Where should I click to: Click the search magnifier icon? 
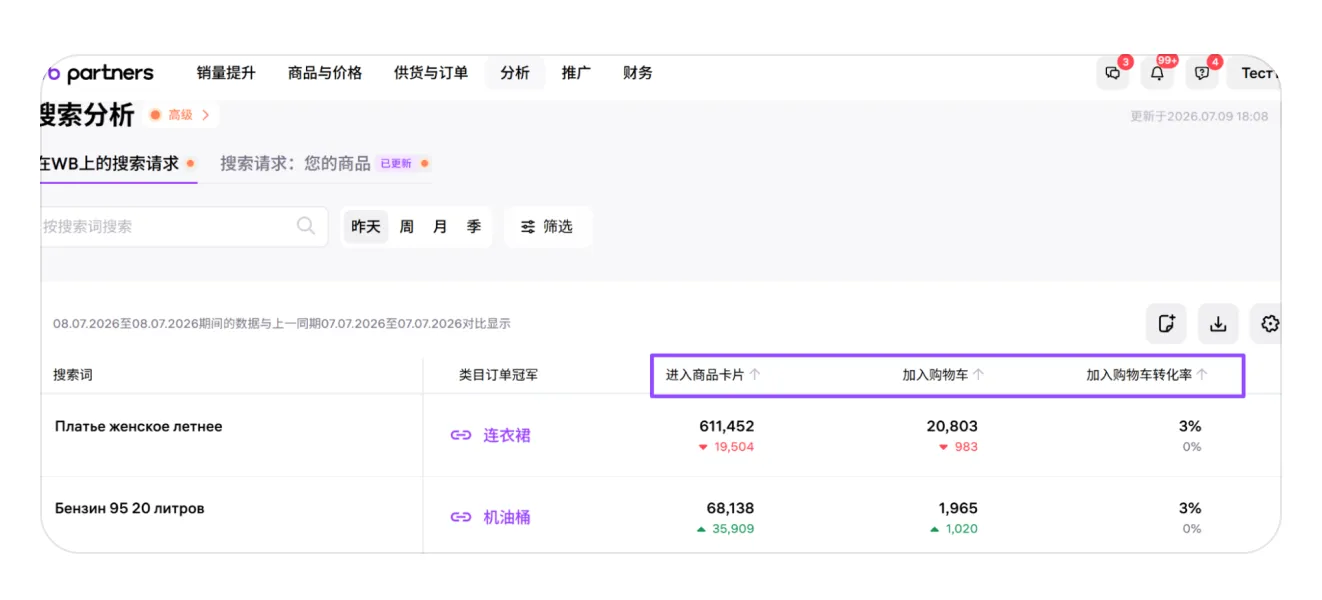(306, 226)
